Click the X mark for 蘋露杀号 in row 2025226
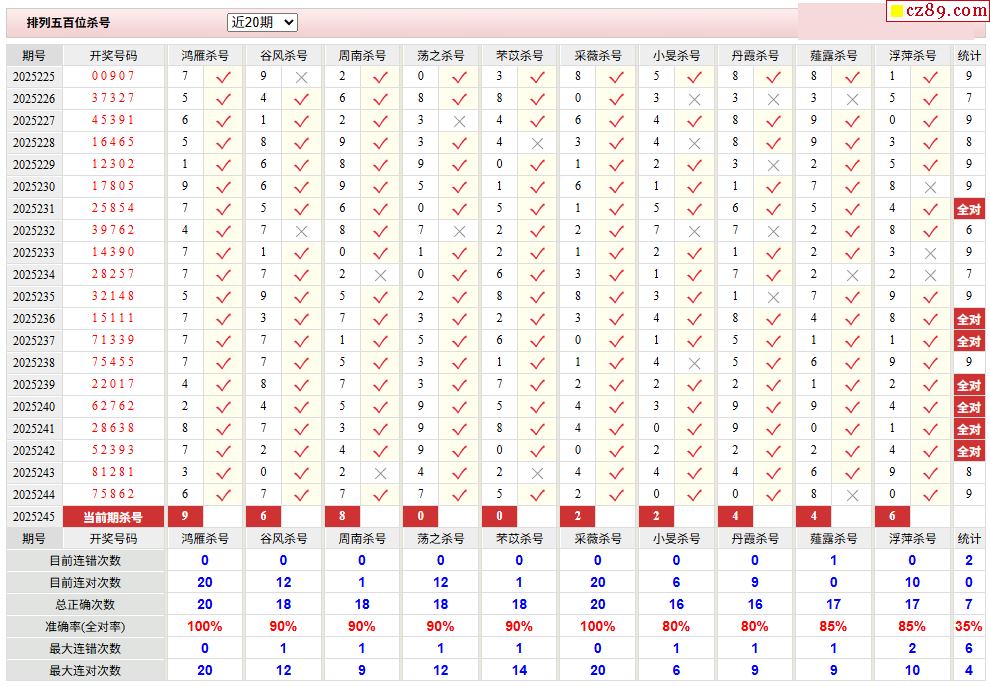The image size is (990, 686). pyautogui.click(x=852, y=100)
